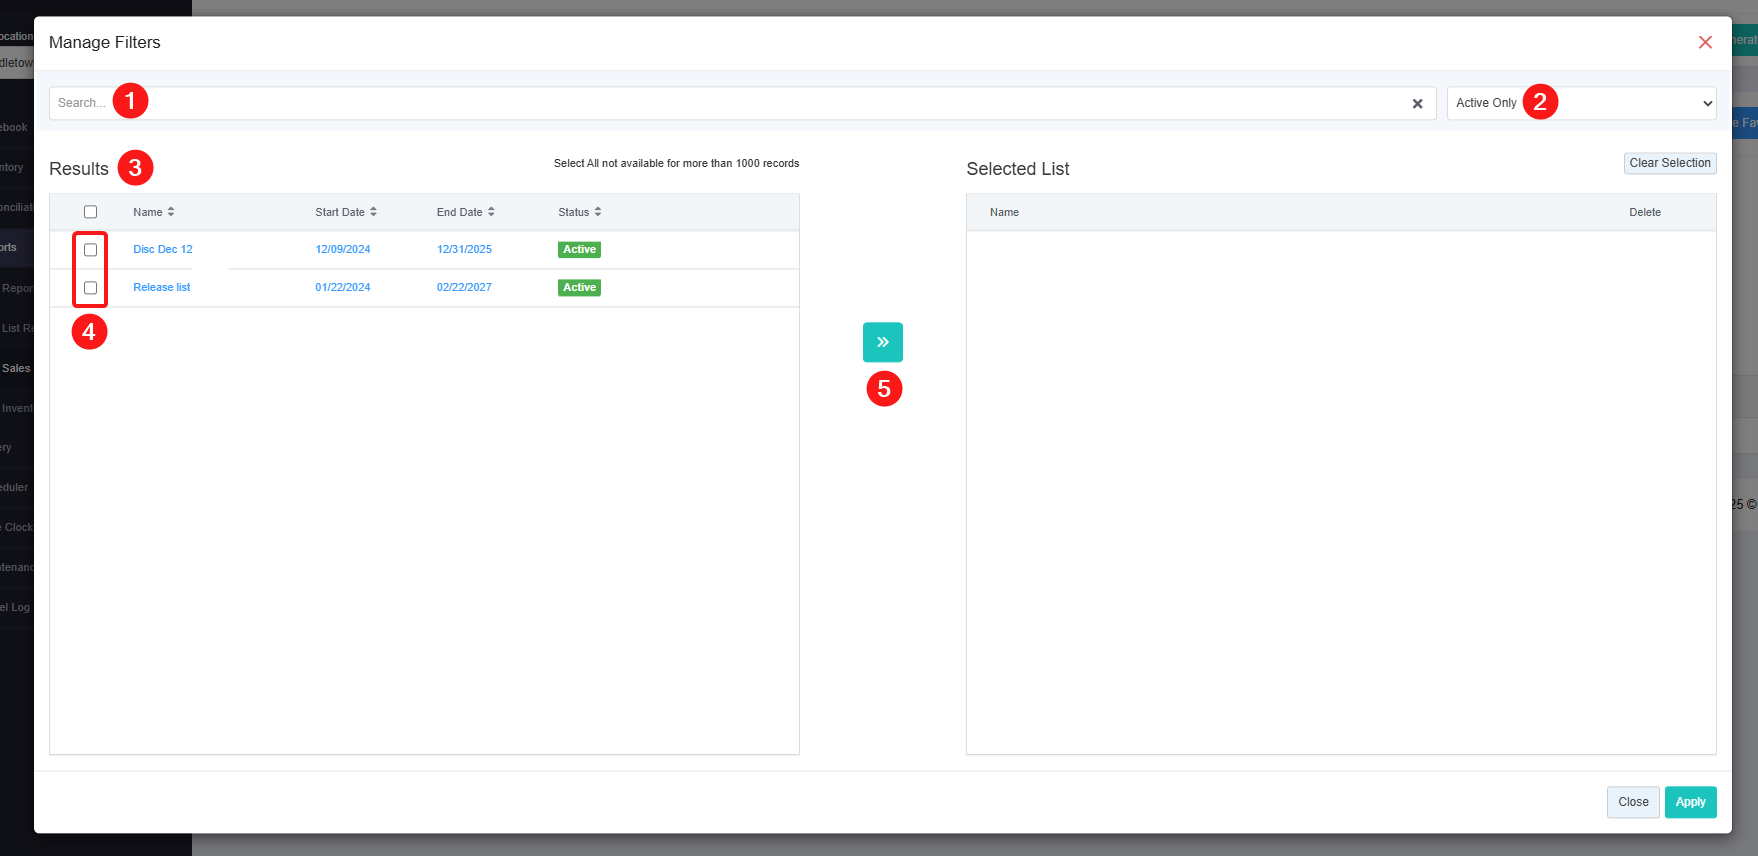Screen dimensions: 1758x856
Task: Toggle the select-all checkbox in header
Action: coord(91,212)
